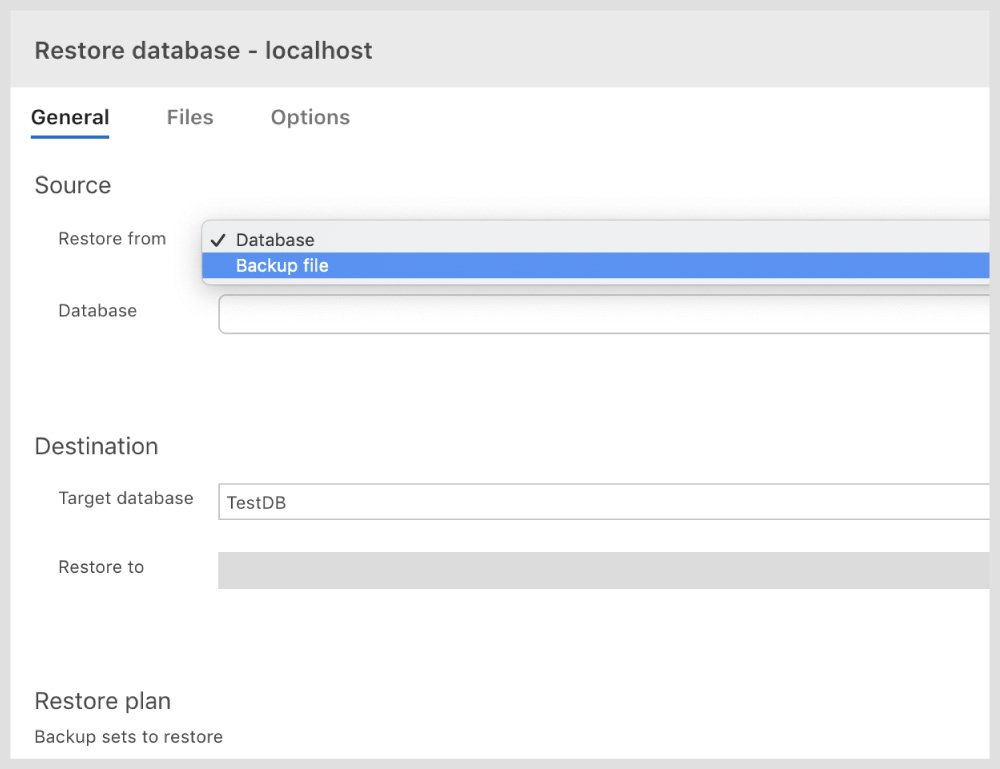Click the Backup sets to restore label
Viewport: 1000px width, 769px height.
(x=128, y=735)
